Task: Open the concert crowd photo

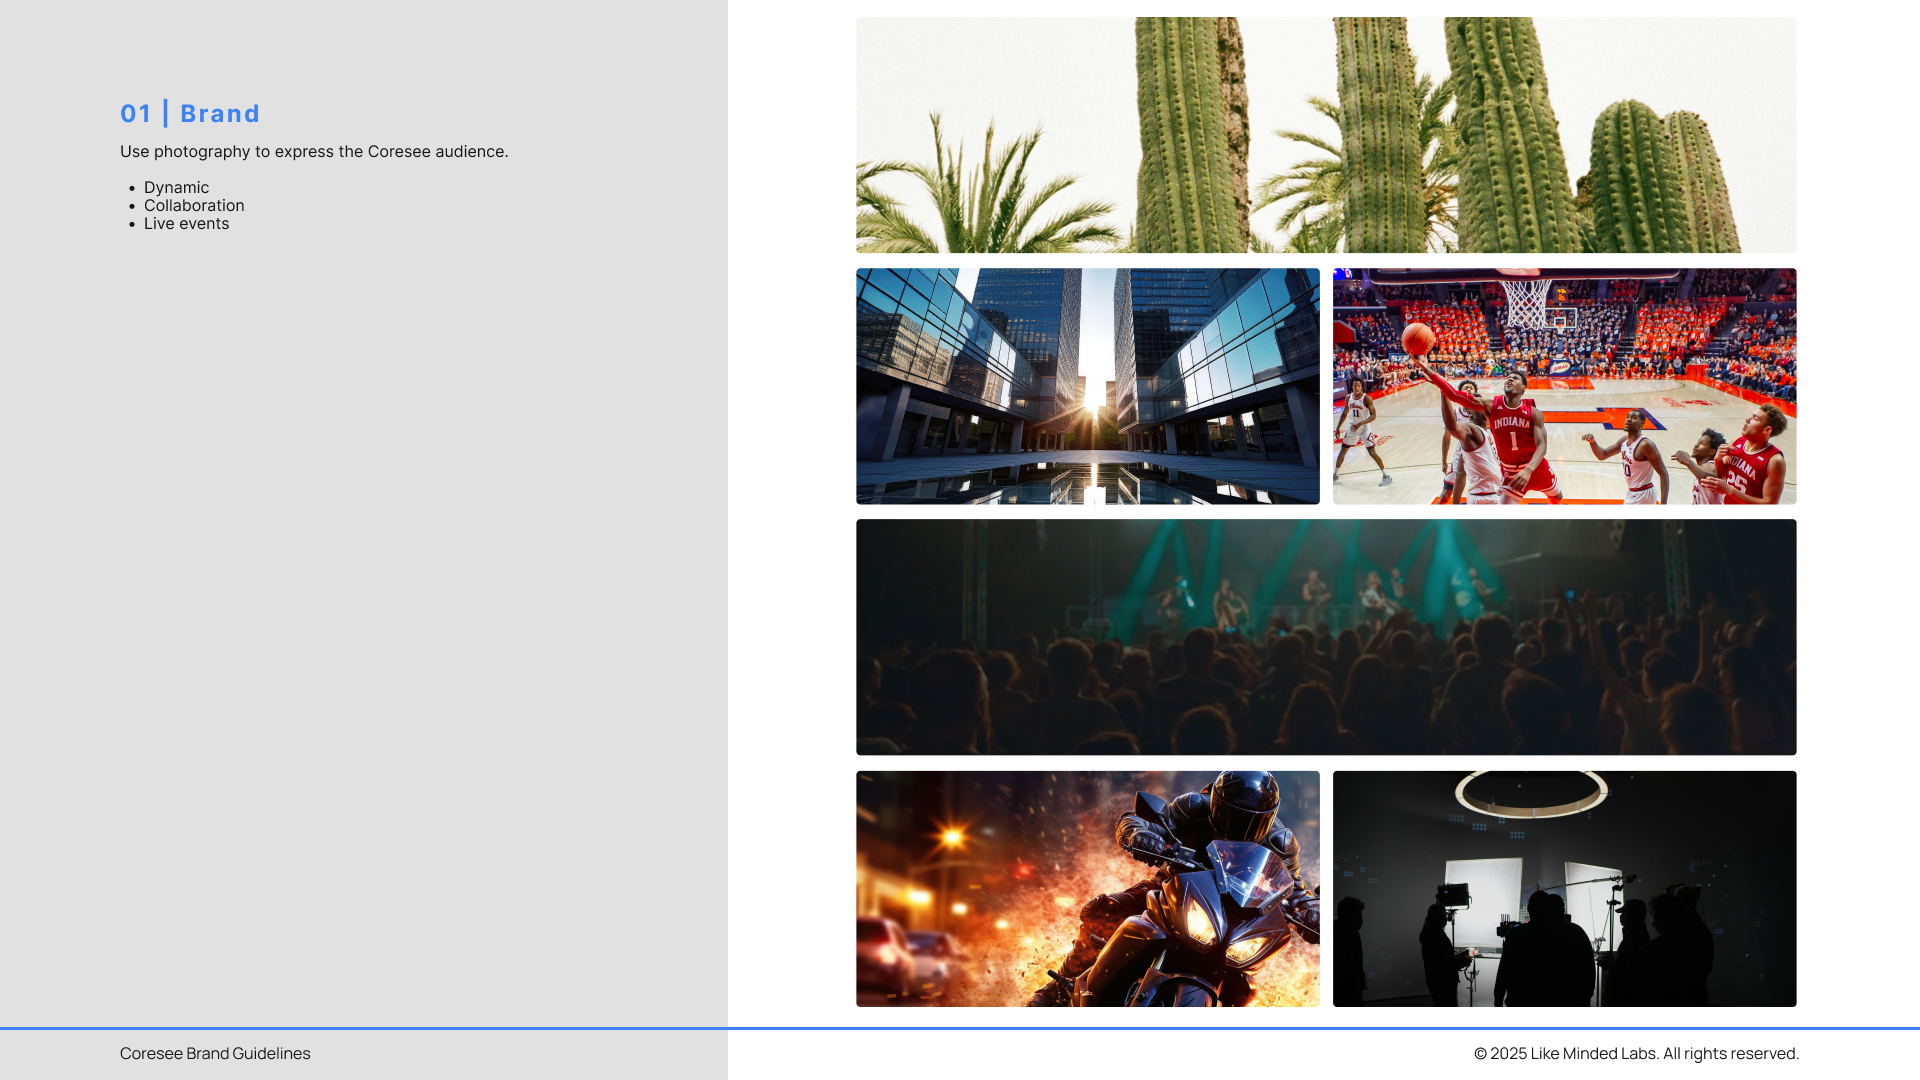Action: (x=1325, y=637)
